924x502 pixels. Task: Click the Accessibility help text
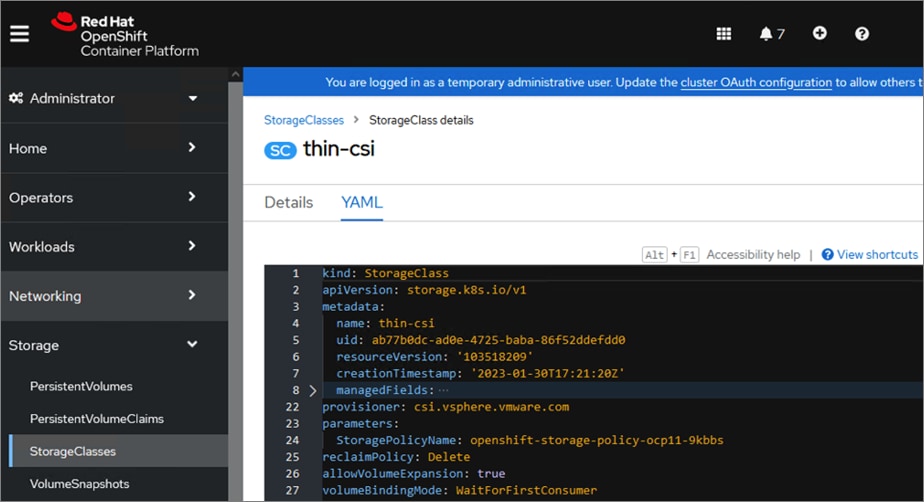753,255
